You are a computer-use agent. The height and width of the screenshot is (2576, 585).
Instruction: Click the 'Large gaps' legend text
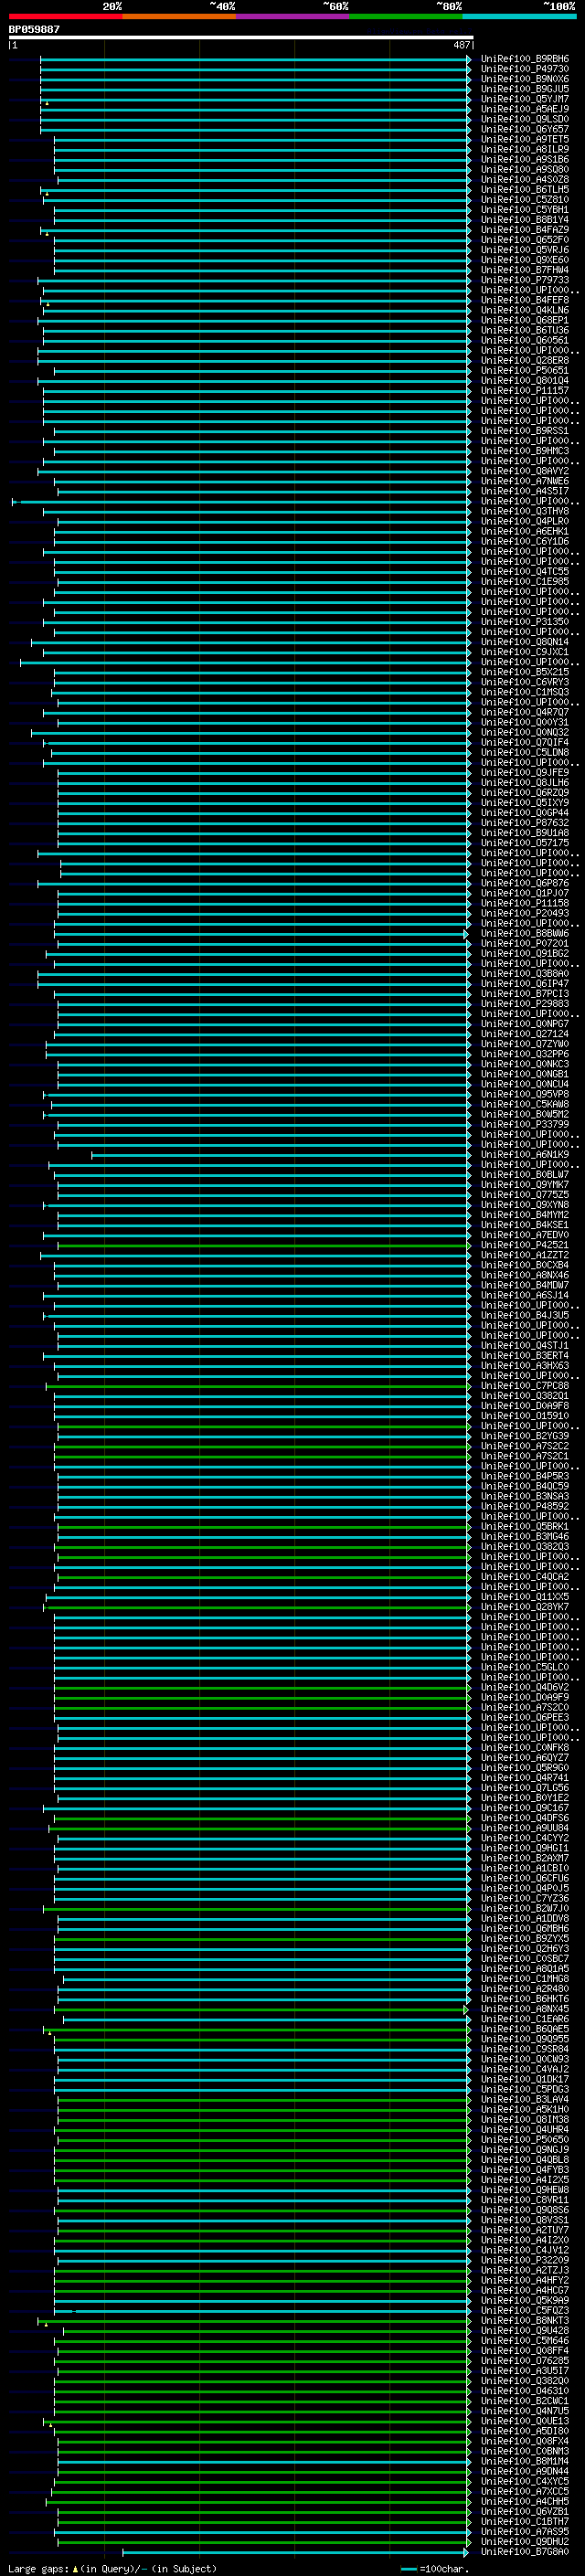point(39,2569)
